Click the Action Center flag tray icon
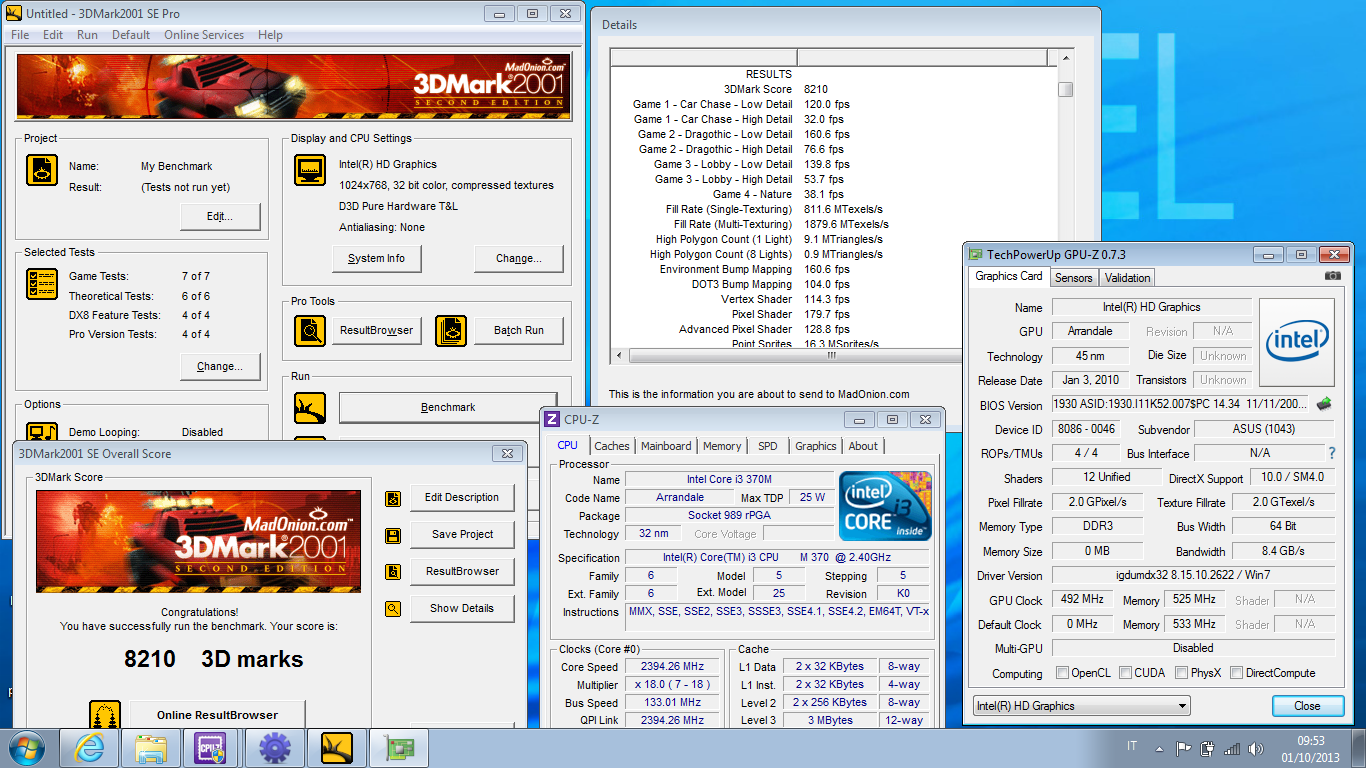 (x=1183, y=747)
